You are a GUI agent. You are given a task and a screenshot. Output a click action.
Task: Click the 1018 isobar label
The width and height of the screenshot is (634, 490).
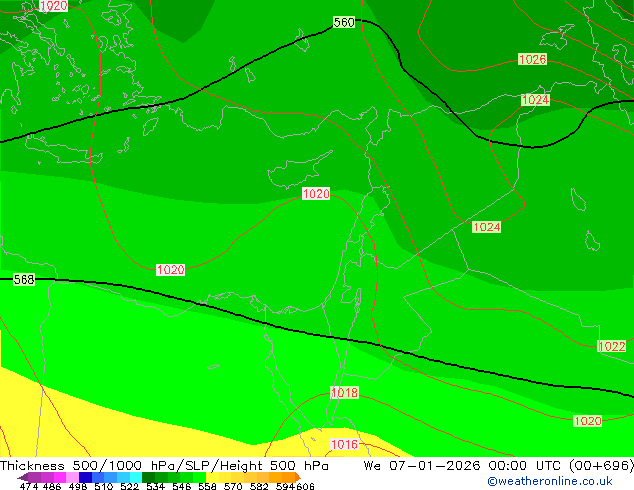click(x=344, y=393)
